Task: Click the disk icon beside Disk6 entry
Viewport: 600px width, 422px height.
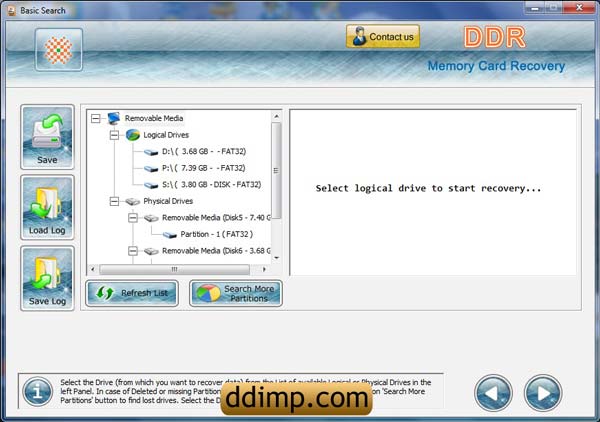Action: click(151, 251)
